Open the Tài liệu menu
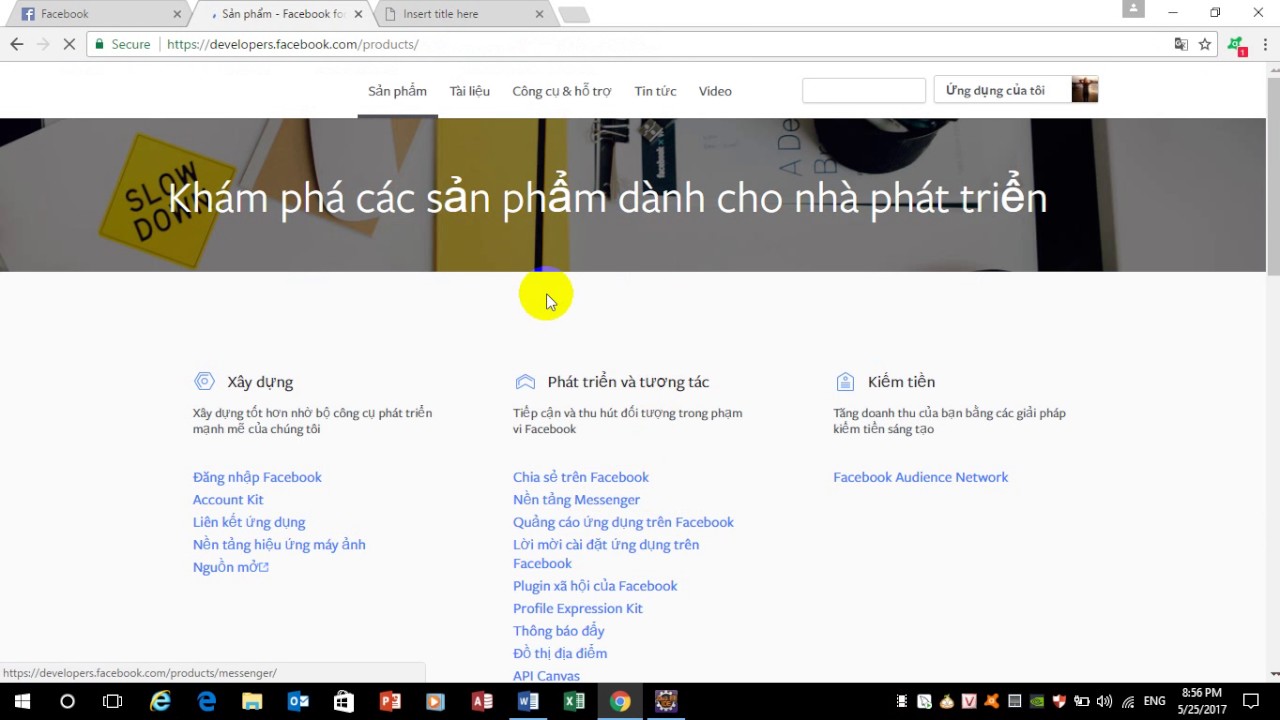Image resolution: width=1280 pixels, height=720 pixels. click(x=469, y=91)
